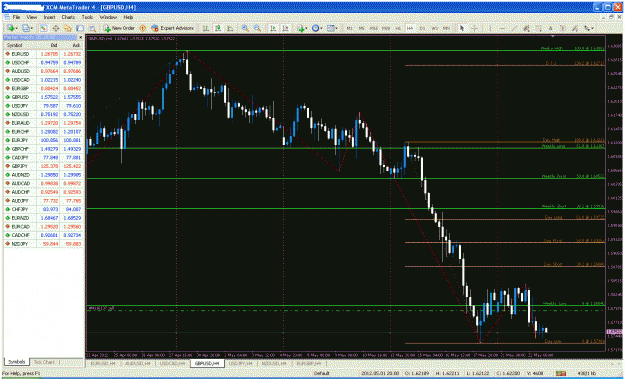Viewport: 625px width, 379px height.
Task: Click the Zoom Out magnifier icon
Action: pyautogui.click(x=257, y=28)
